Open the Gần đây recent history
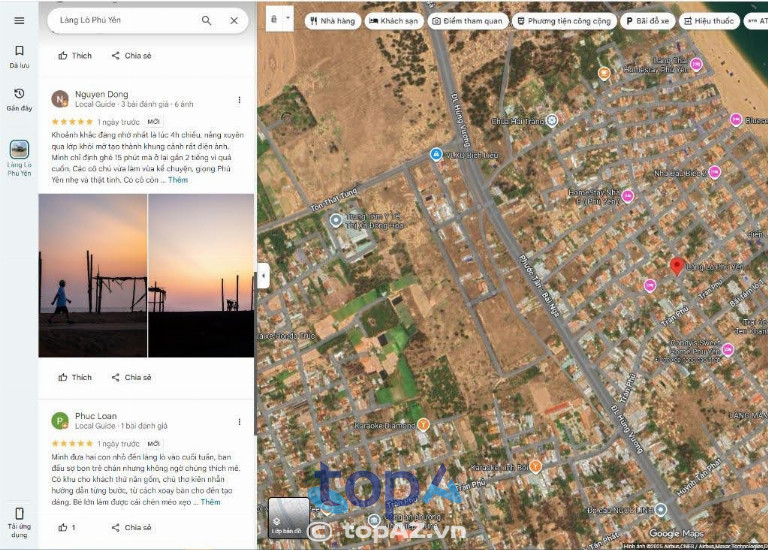 19,99
